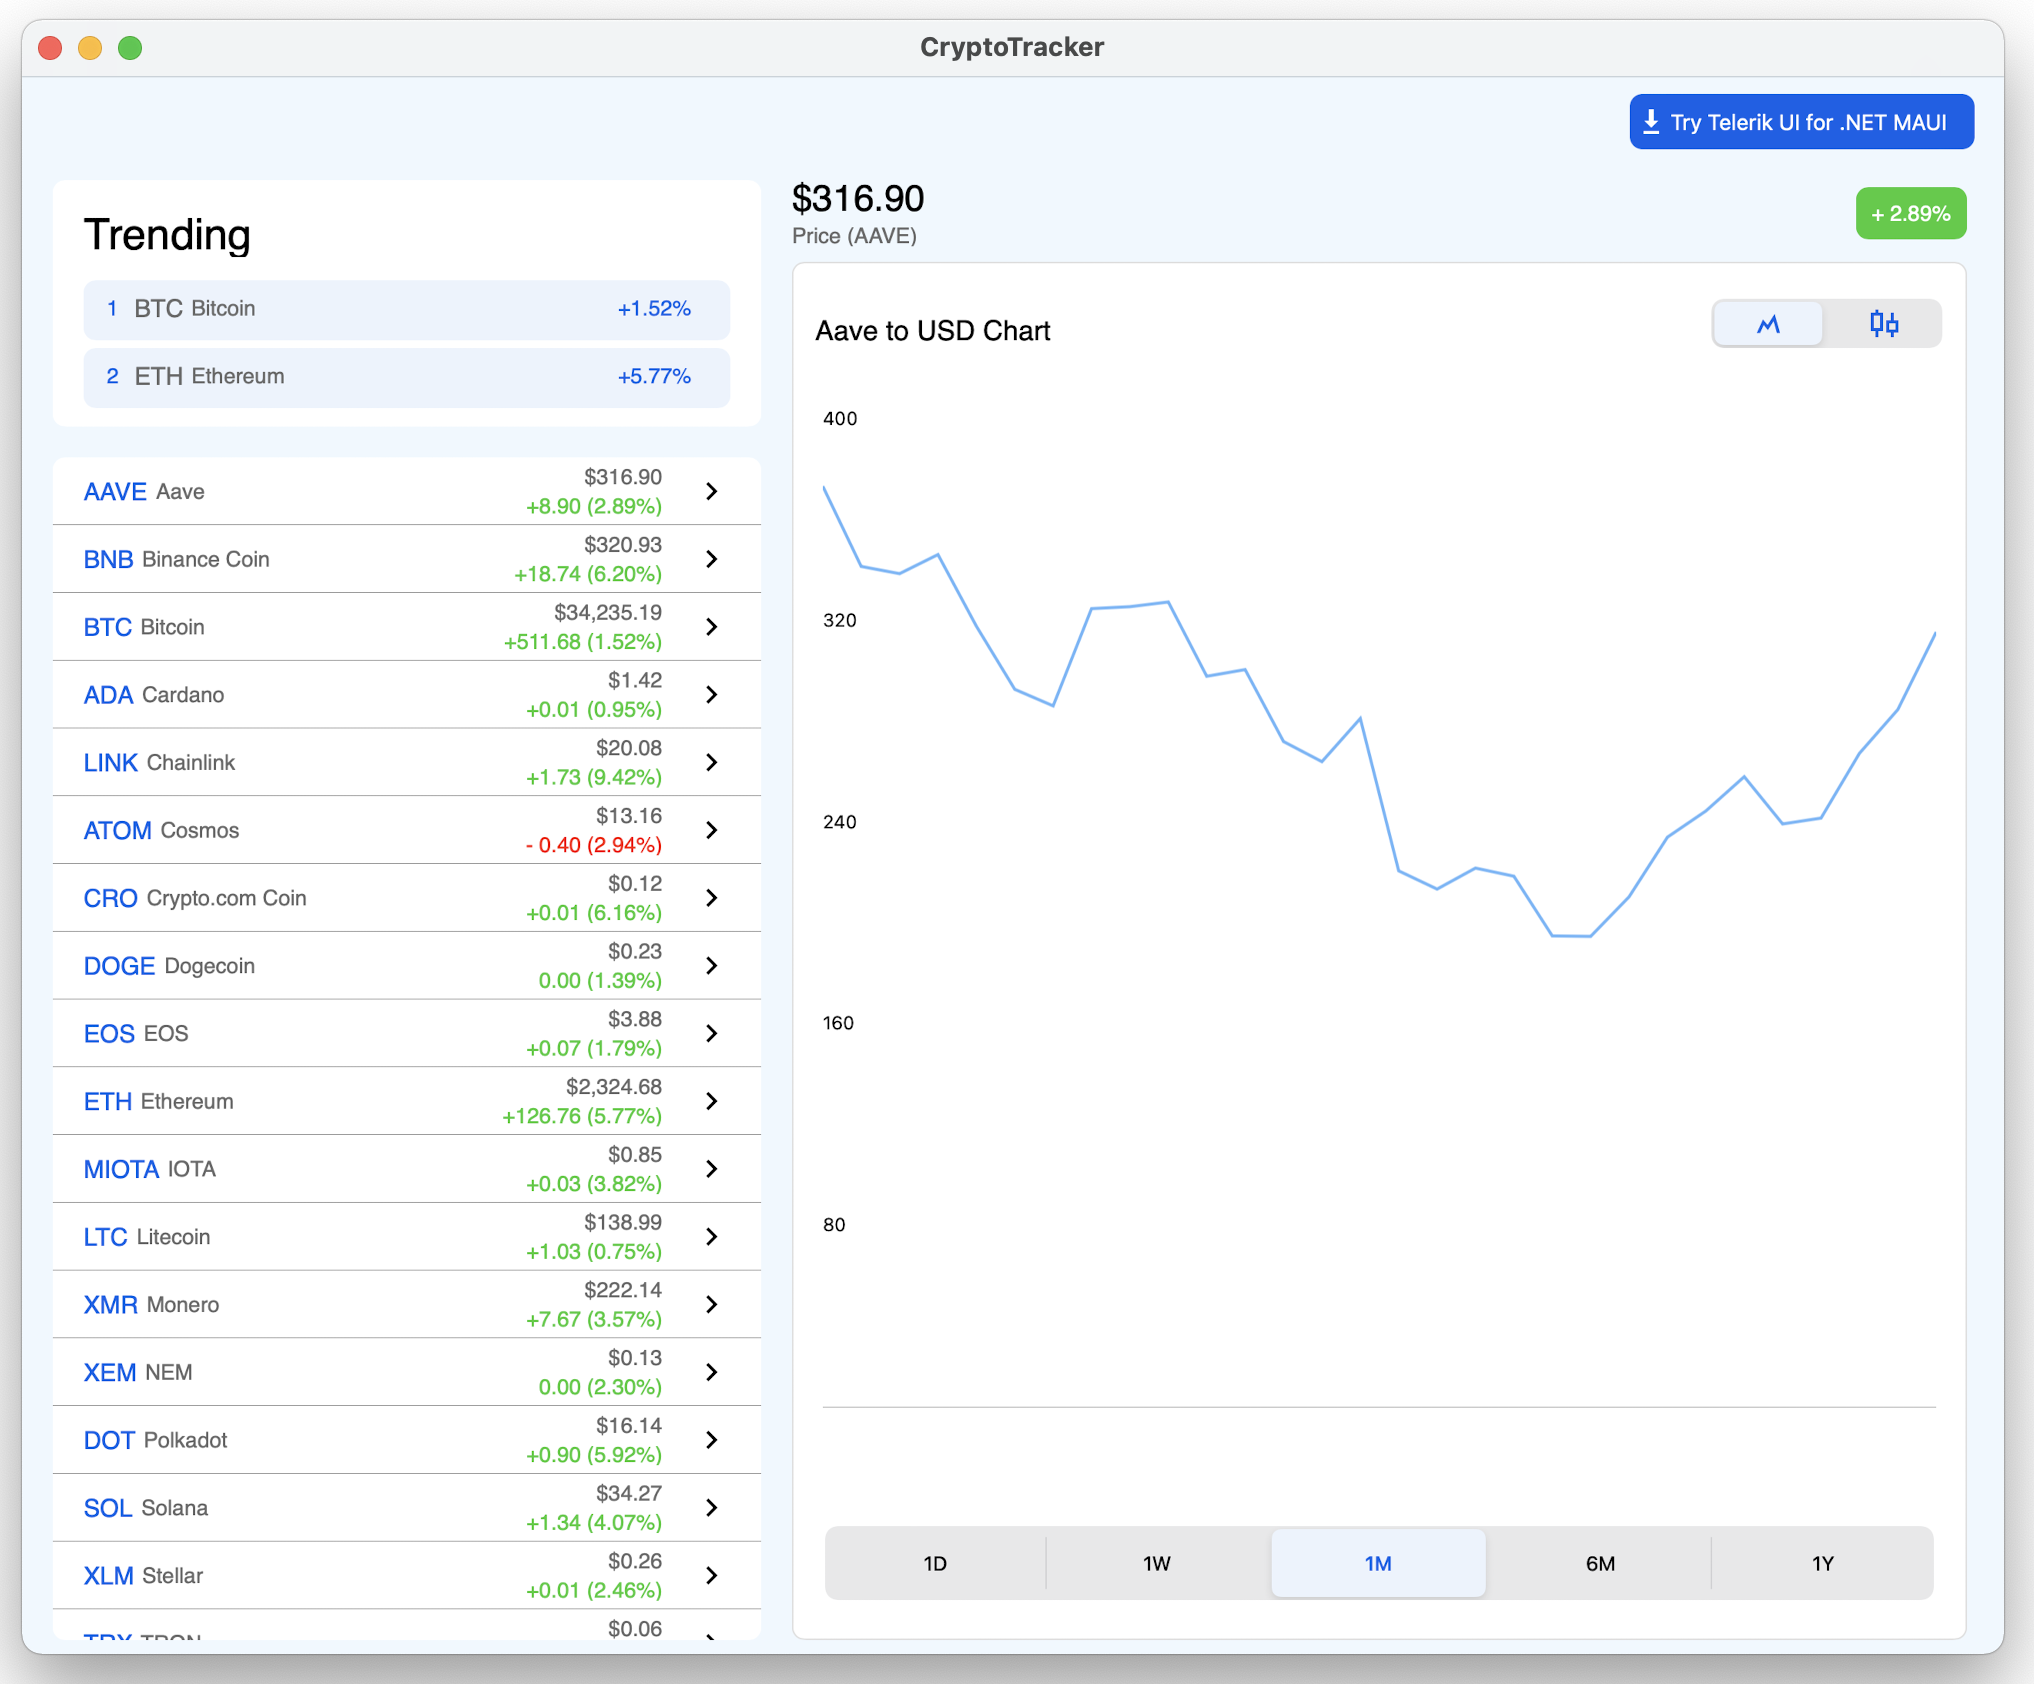Click the XEM ticker symbol

[110, 1372]
